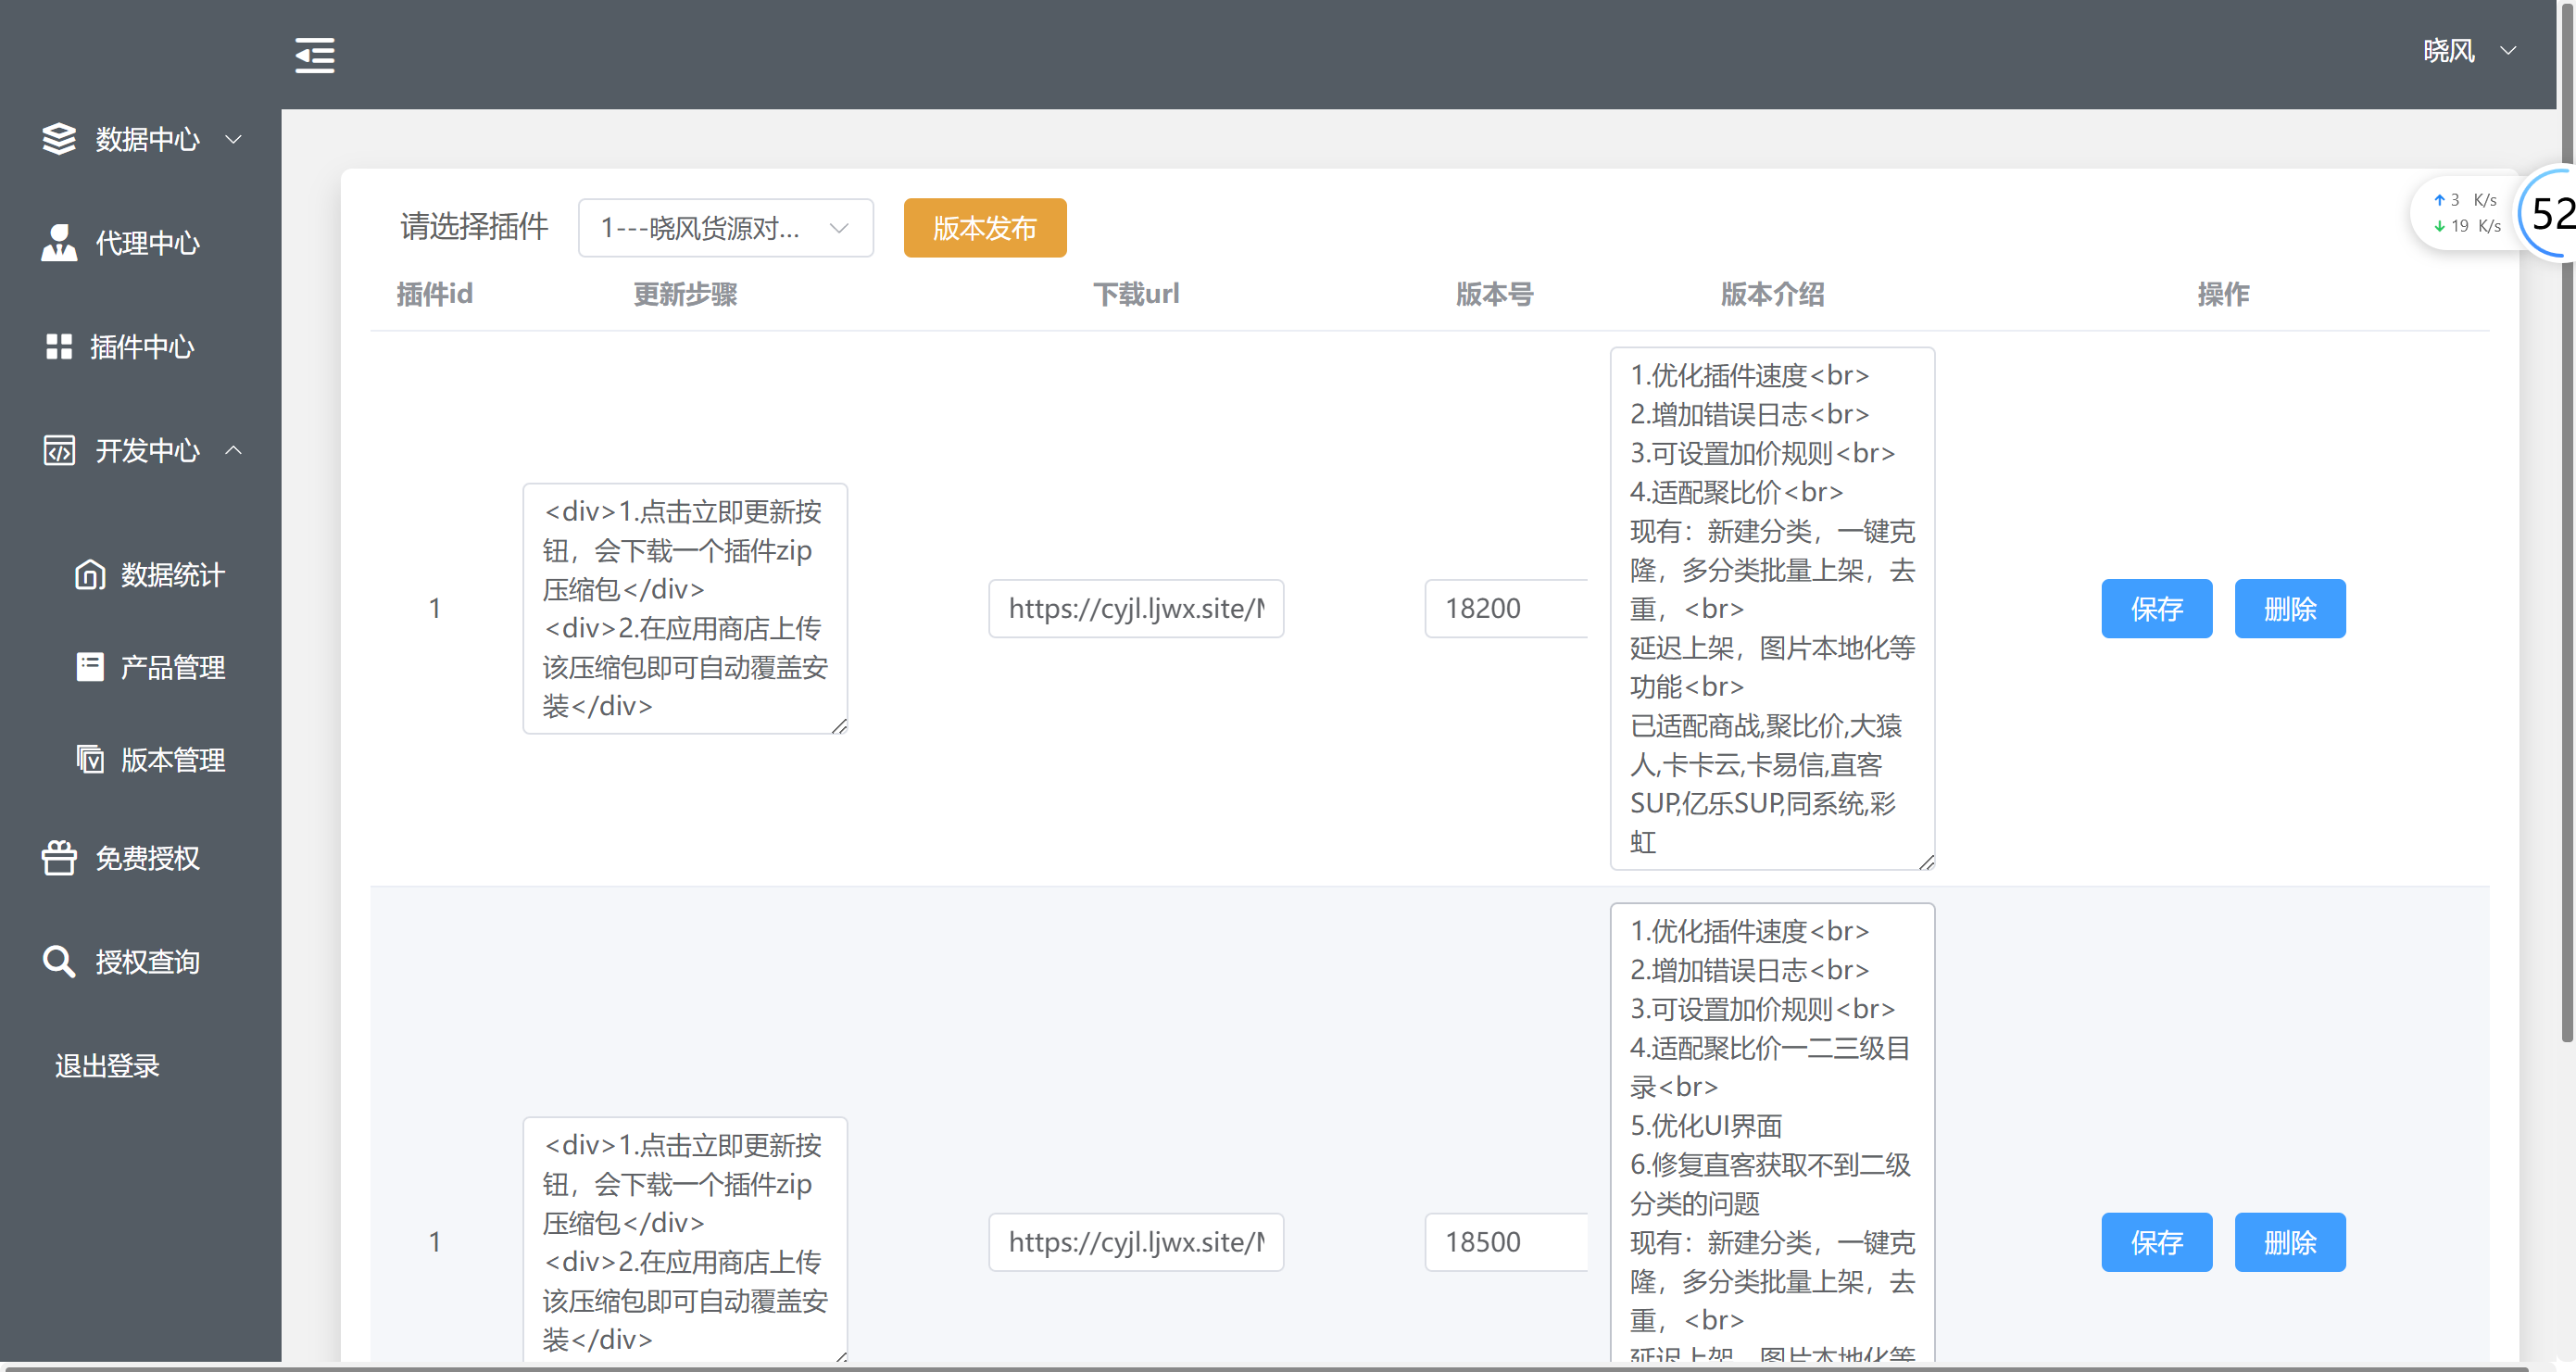
Task: Click the 晓风 username at top right
Action: coord(2449,50)
